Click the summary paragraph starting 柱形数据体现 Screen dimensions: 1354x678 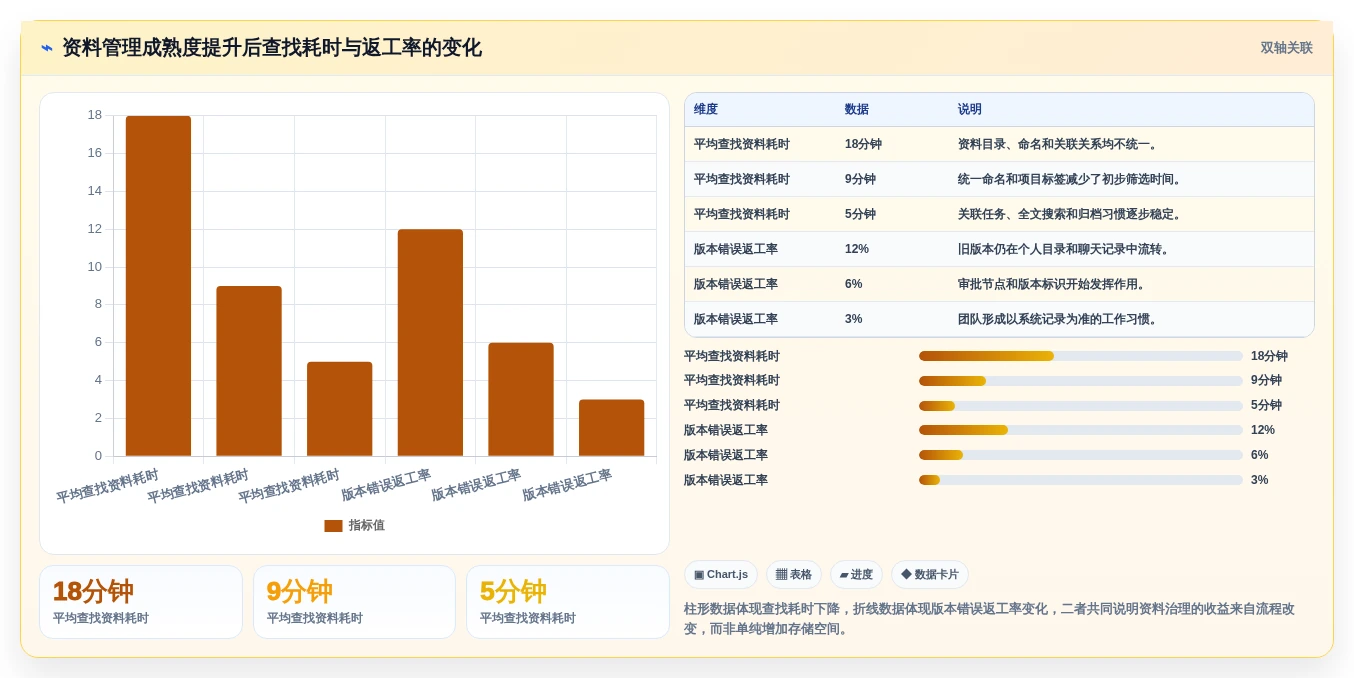pyautogui.click(x=990, y=619)
